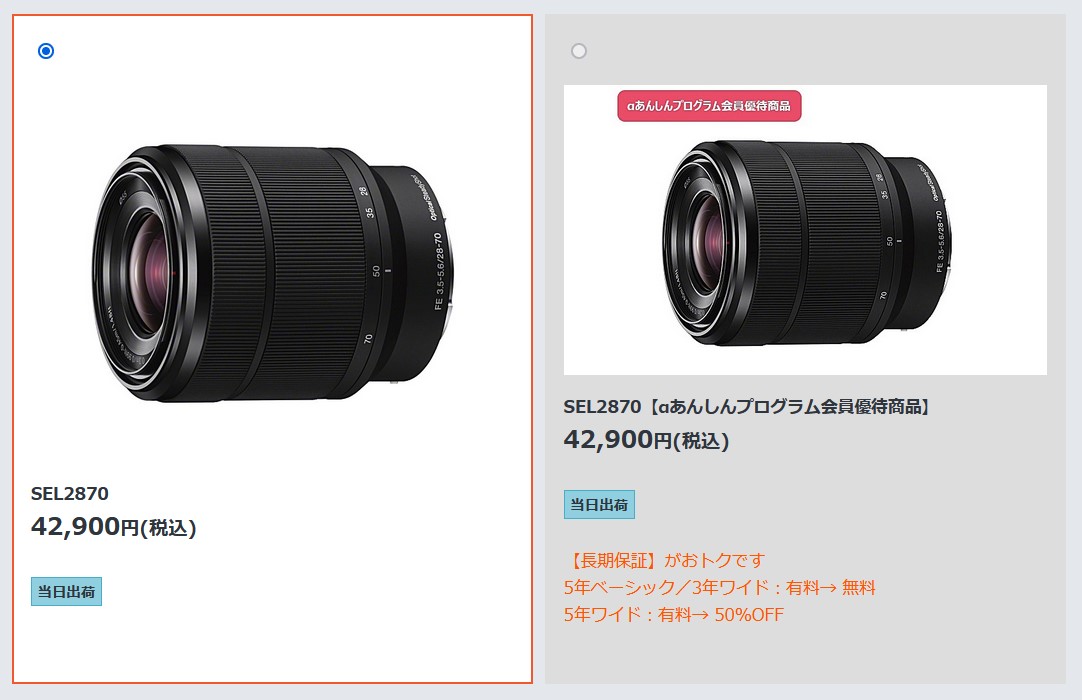Choose the αあんしんプログラム member offer radio button
The image size is (1082, 700).
(579, 51)
